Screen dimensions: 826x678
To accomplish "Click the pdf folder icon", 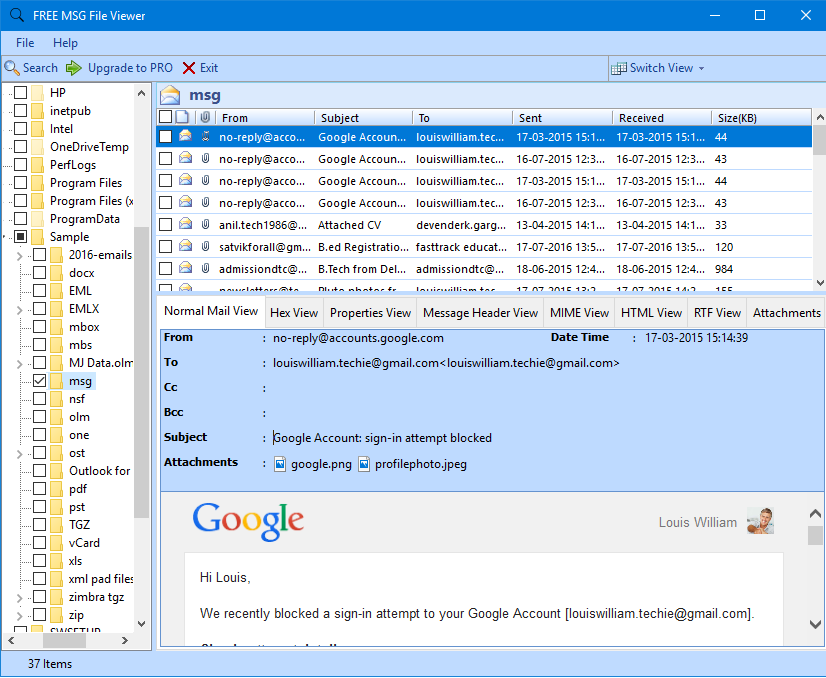I will (x=57, y=489).
